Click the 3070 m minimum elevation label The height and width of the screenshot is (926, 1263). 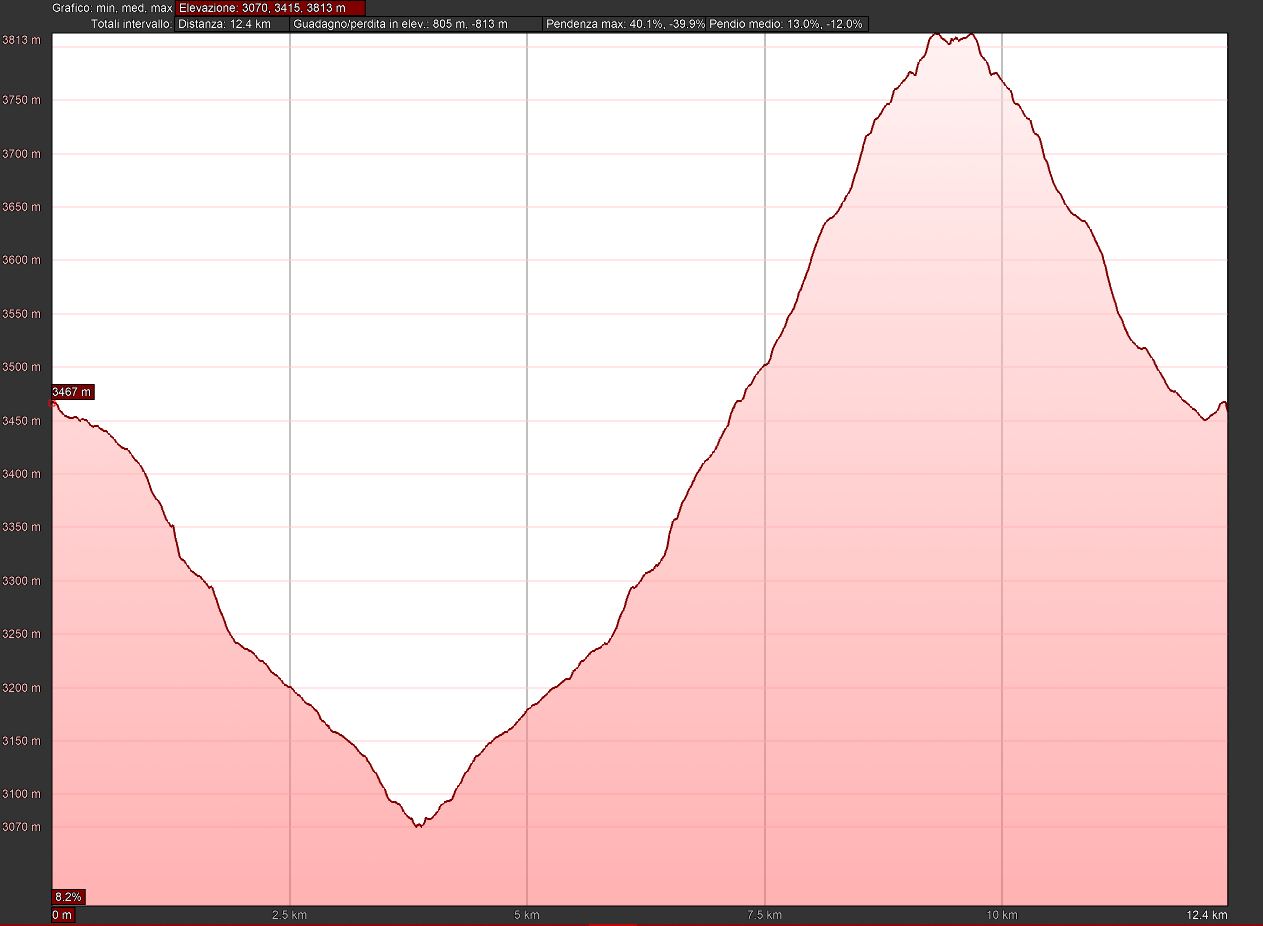pyautogui.click(x=21, y=827)
